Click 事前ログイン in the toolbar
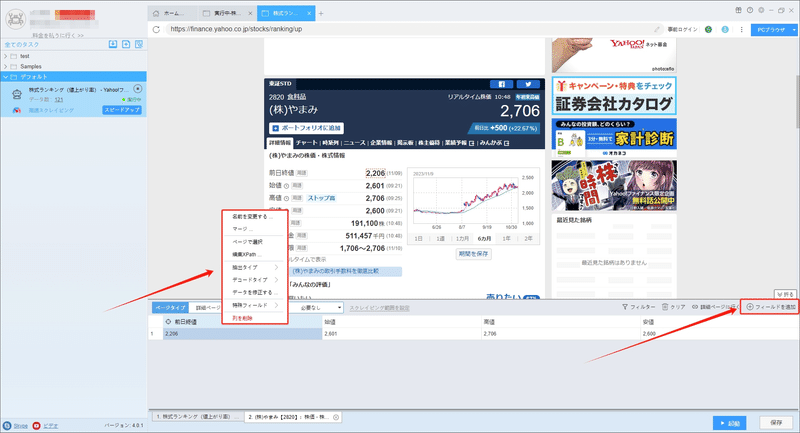Image resolution: width=800 pixels, height=433 pixels. pyautogui.click(x=682, y=30)
